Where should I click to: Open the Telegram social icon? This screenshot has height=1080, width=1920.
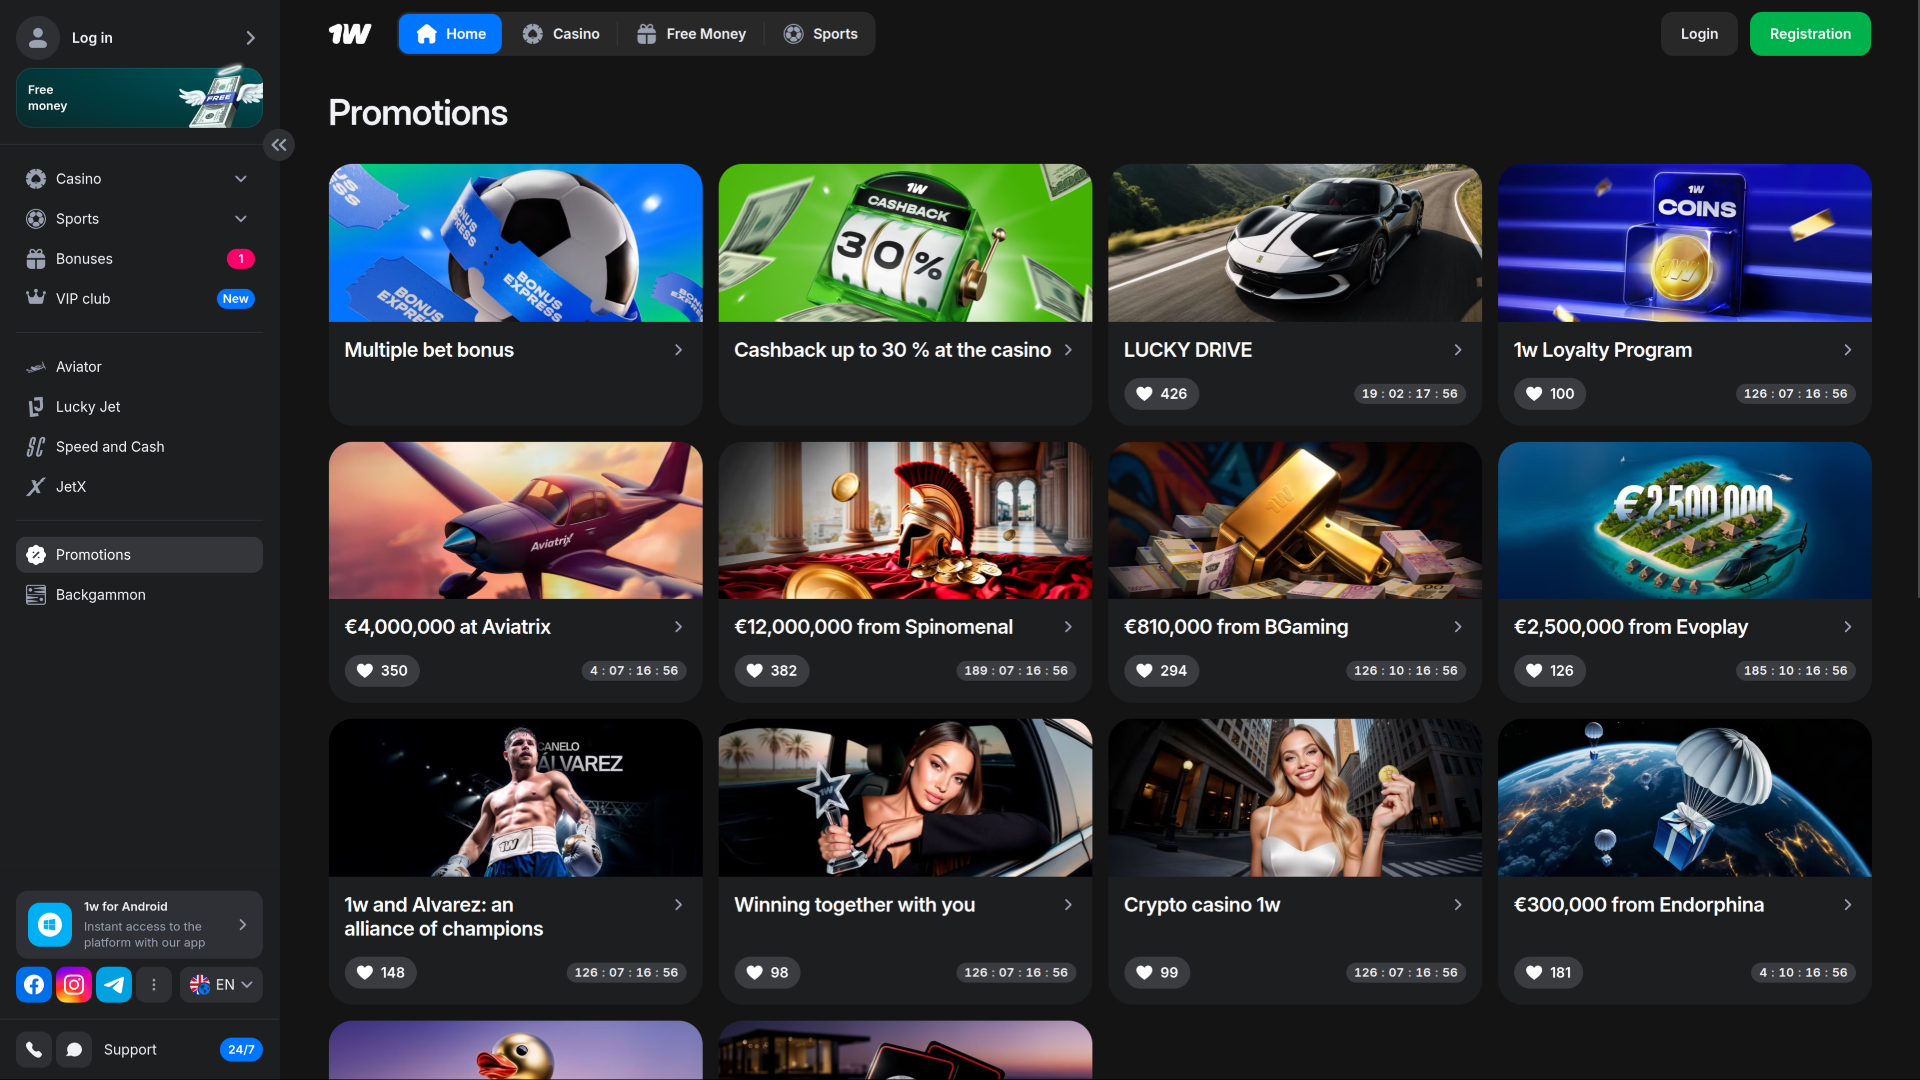coord(114,984)
